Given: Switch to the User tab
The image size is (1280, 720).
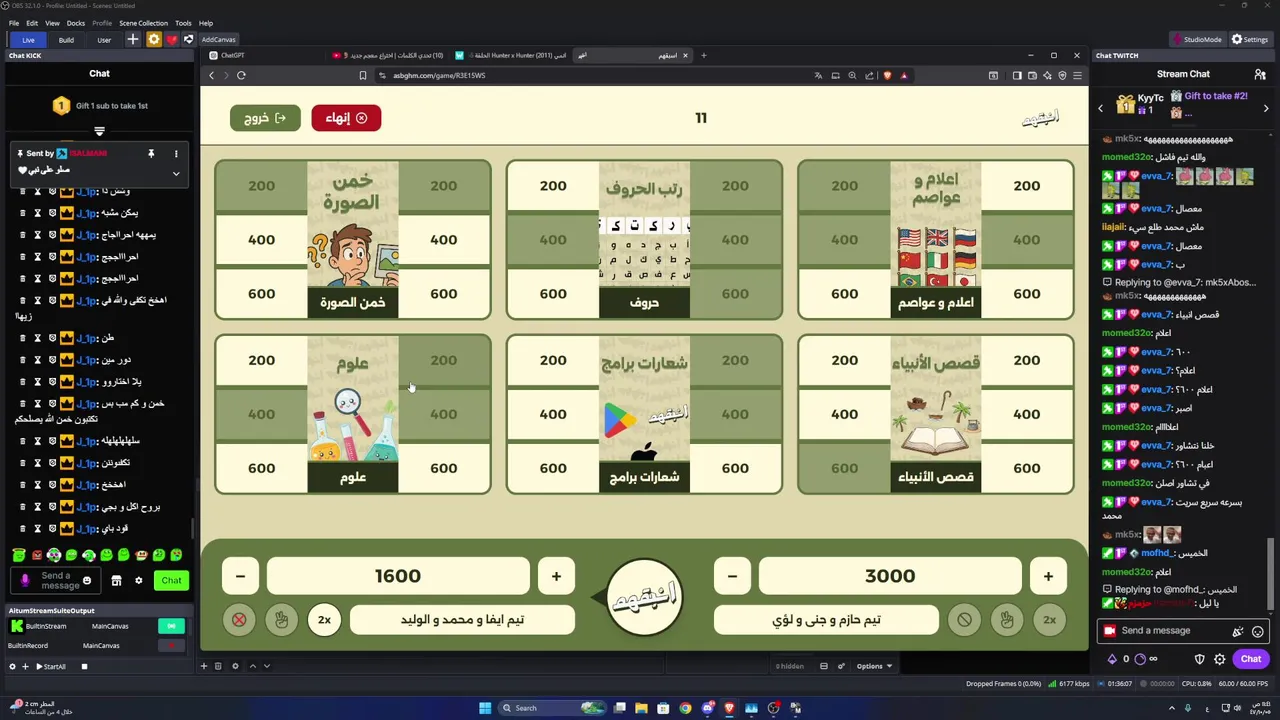Looking at the screenshot, I should tap(104, 40).
